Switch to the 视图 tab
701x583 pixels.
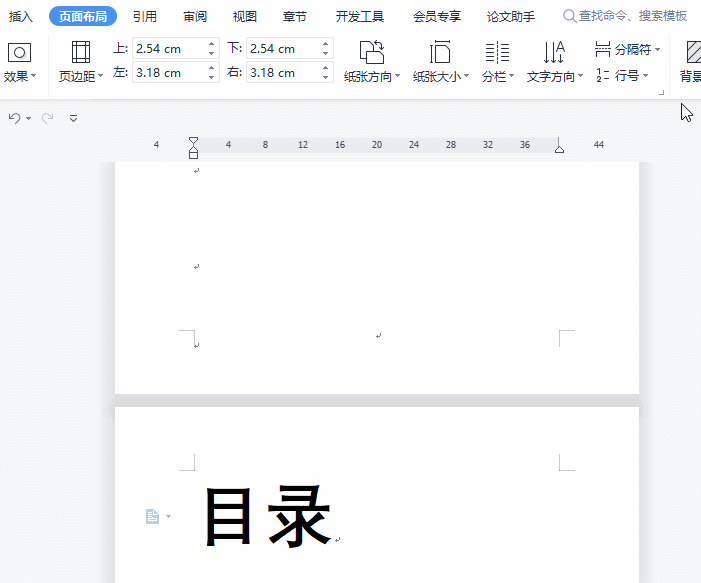click(245, 17)
